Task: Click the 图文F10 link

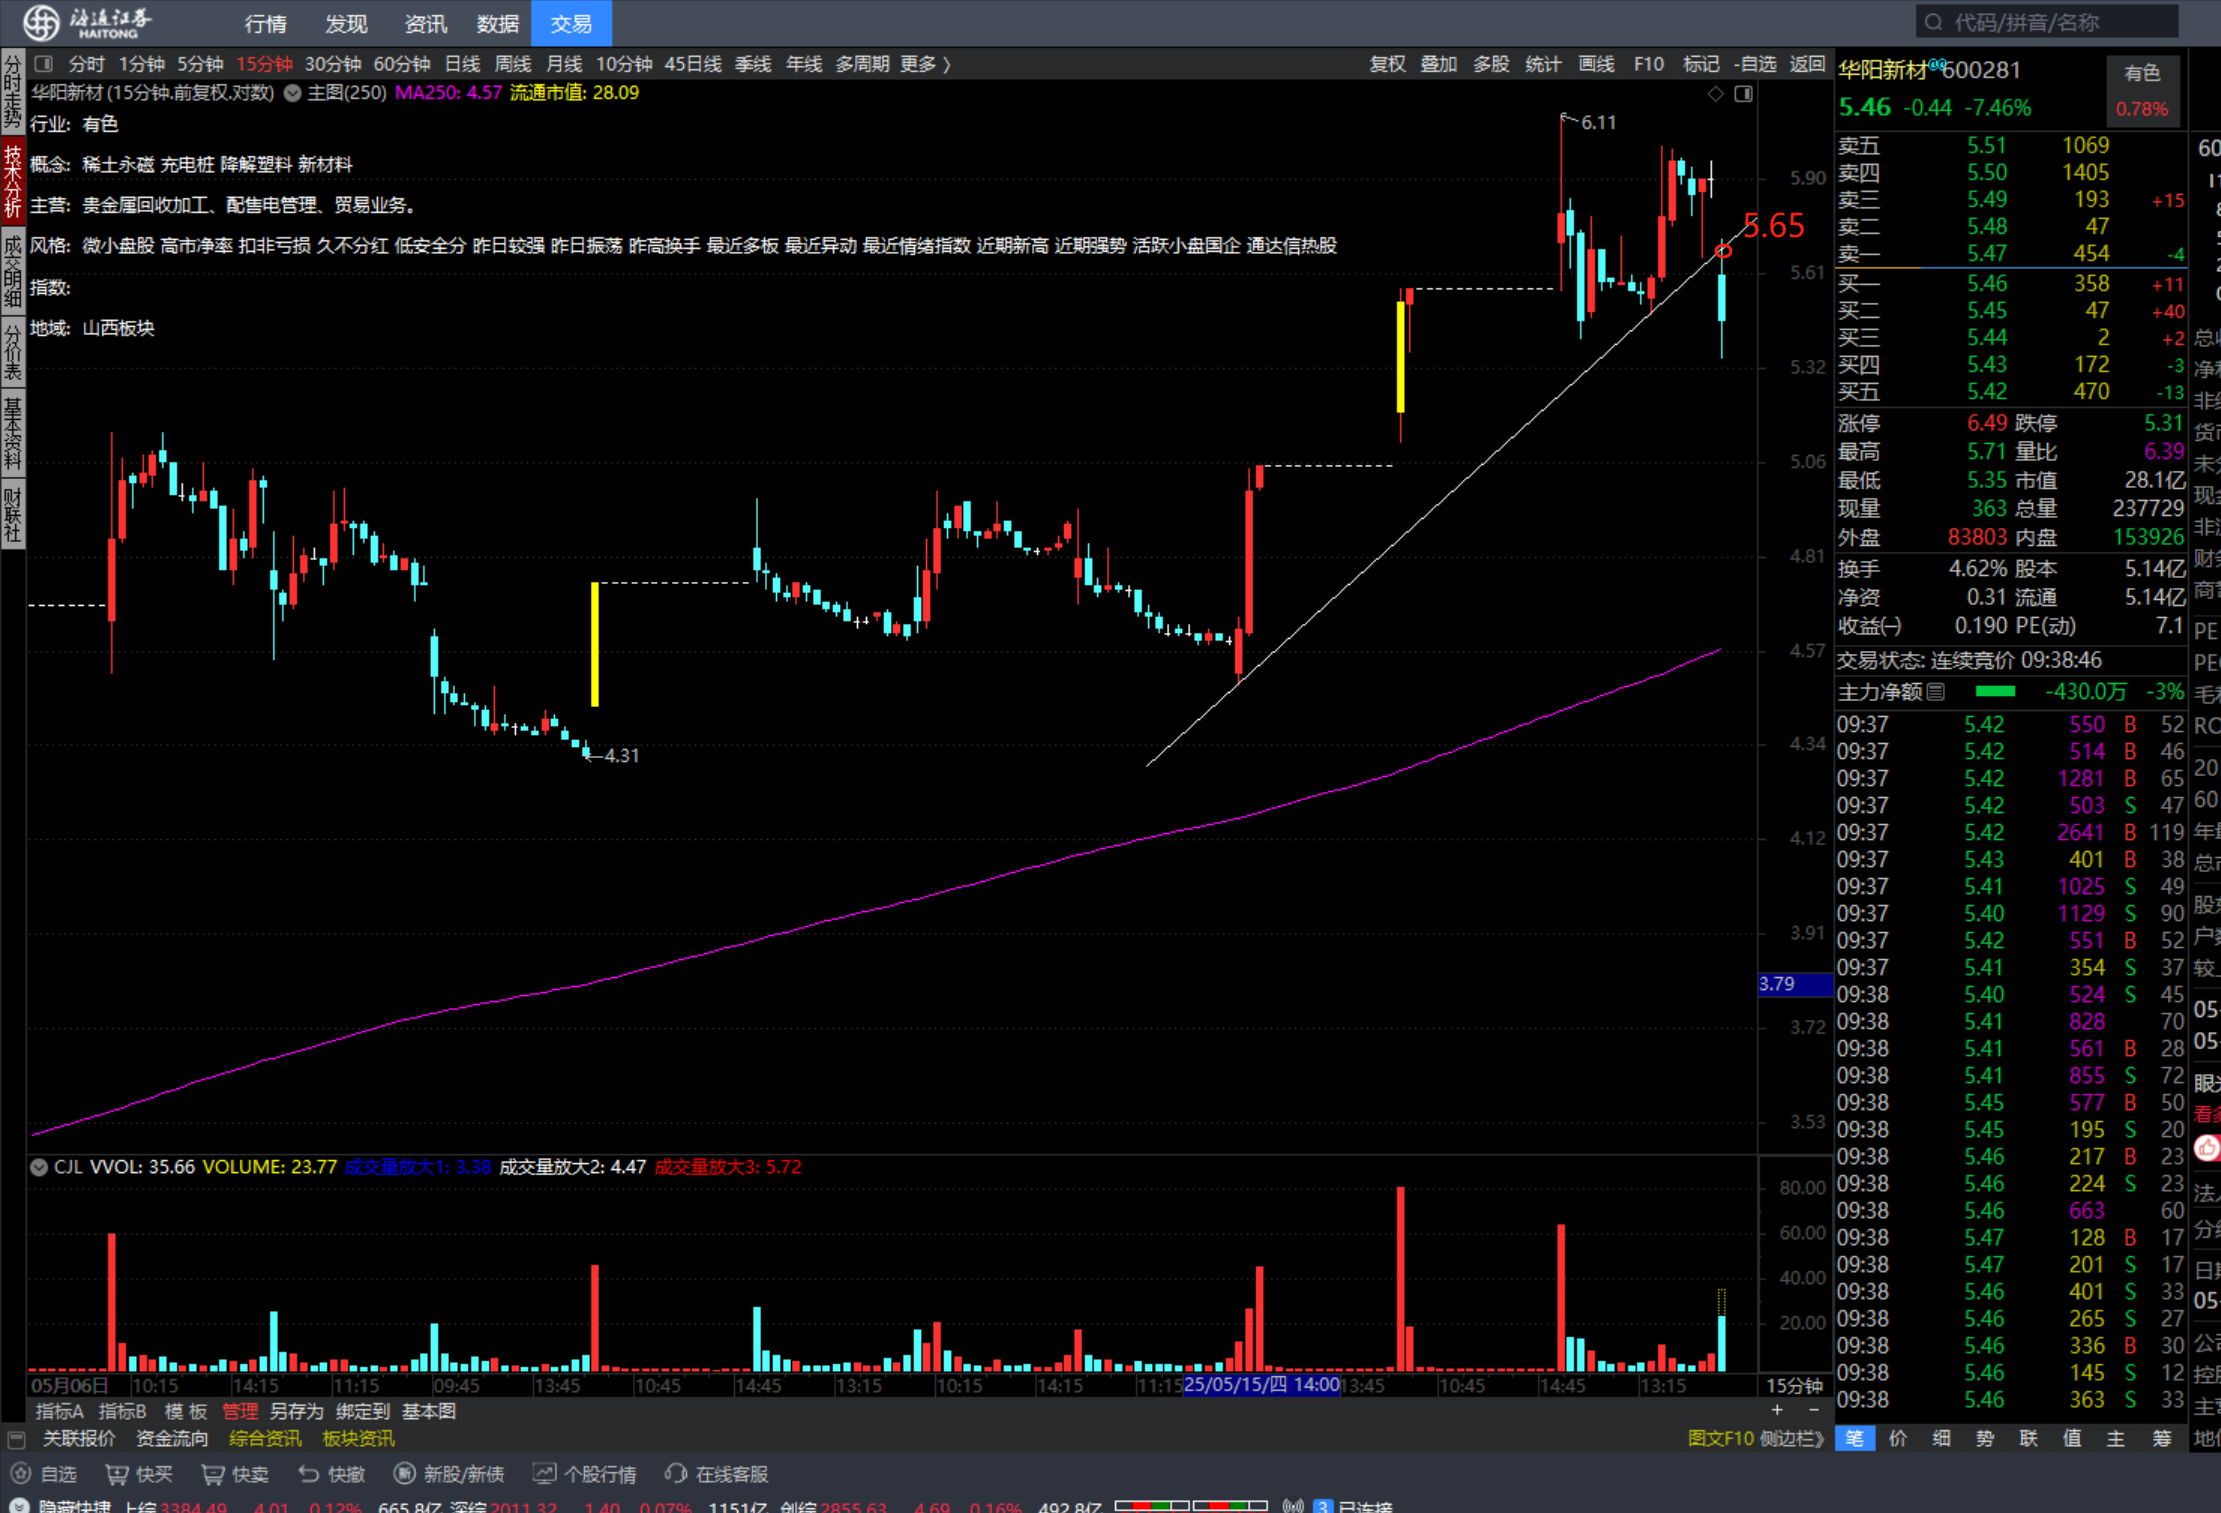Action: [x=1720, y=1438]
